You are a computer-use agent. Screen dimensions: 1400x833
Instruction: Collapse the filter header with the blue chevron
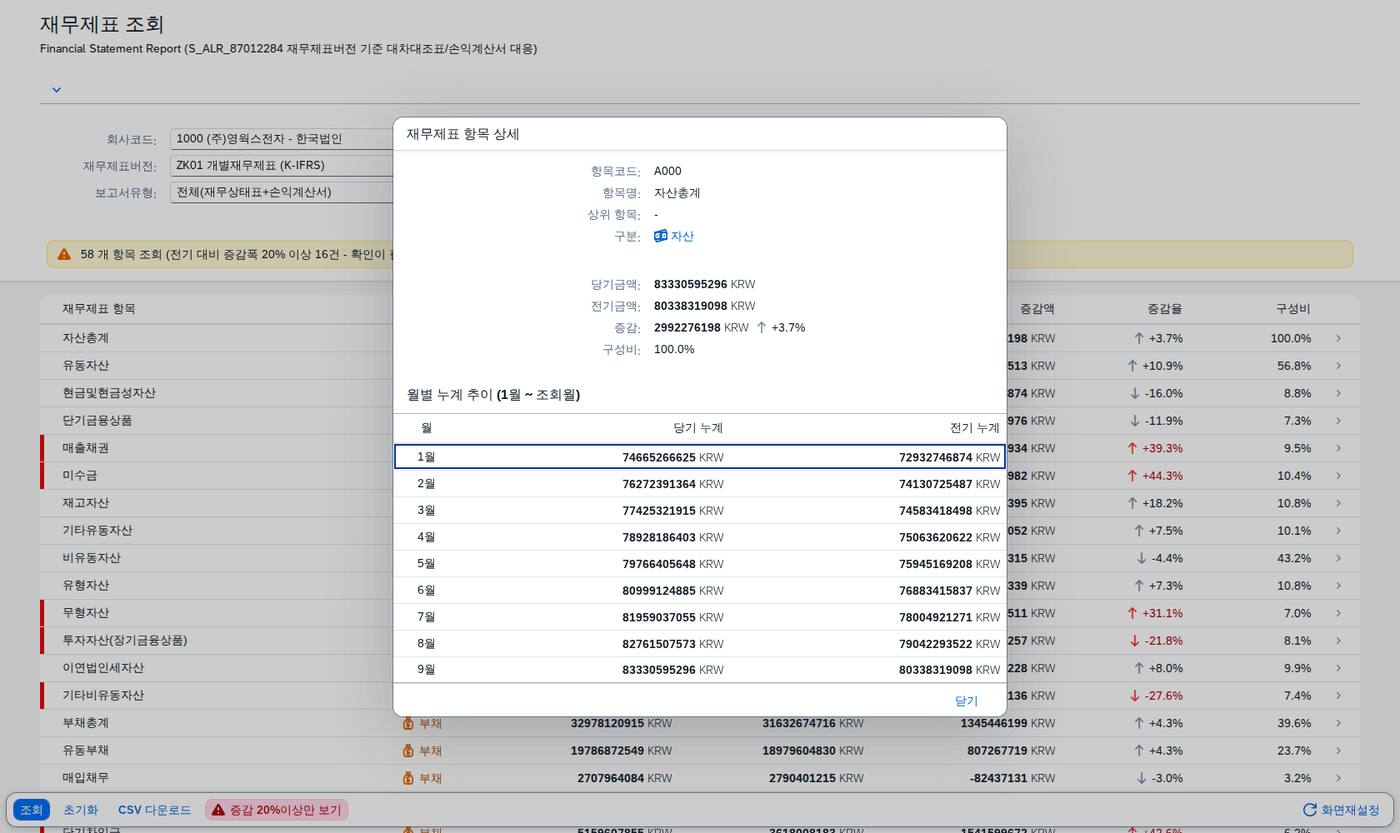pos(57,90)
